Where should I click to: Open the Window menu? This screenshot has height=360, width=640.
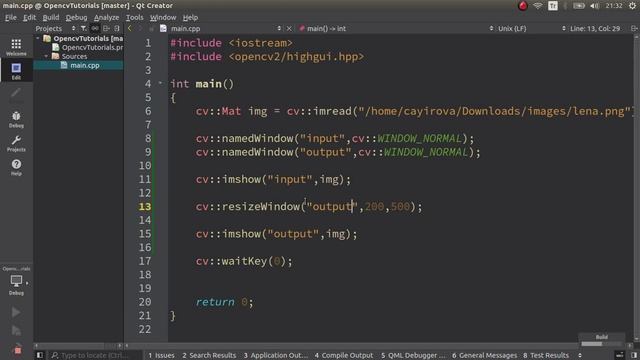163,17
